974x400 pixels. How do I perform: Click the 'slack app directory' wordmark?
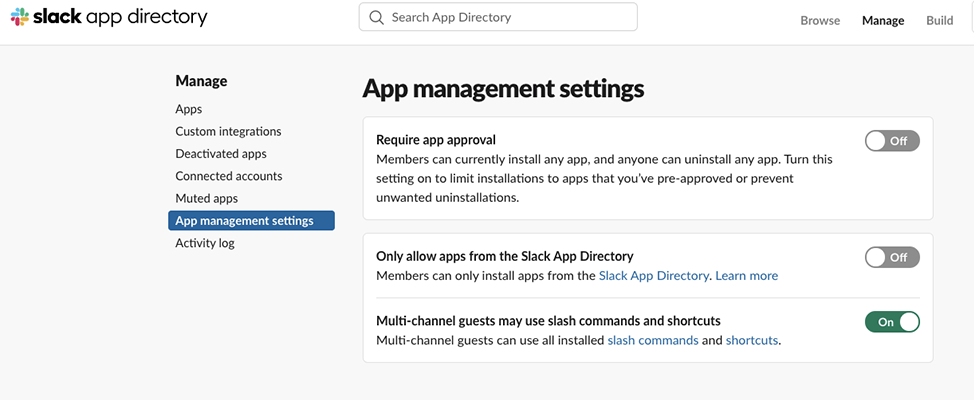[x=120, y=17]
